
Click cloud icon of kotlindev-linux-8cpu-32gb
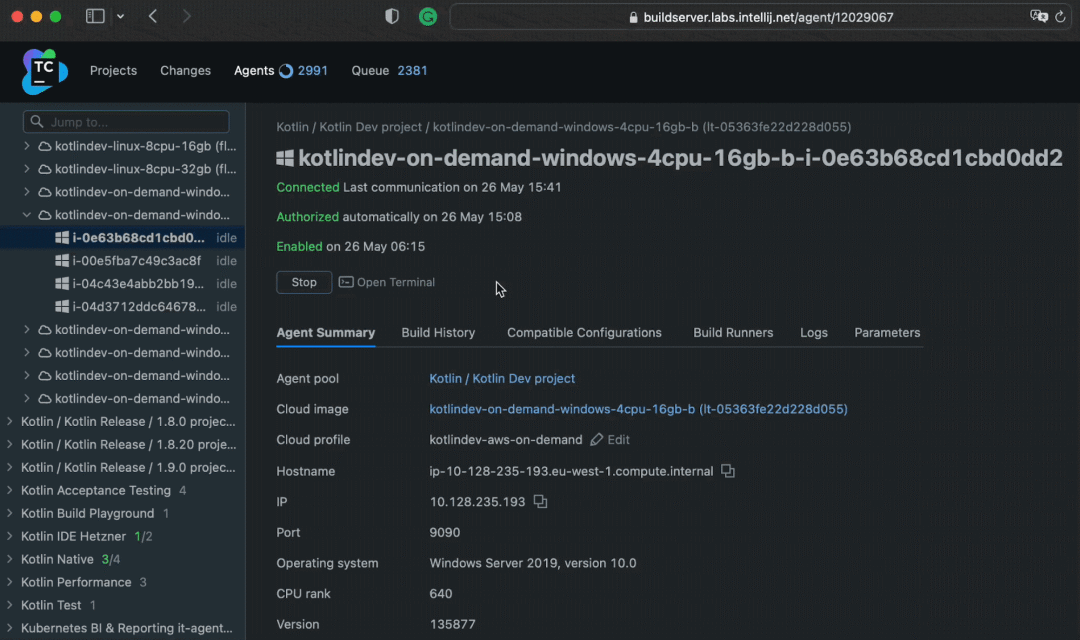[x=45, y=169]
